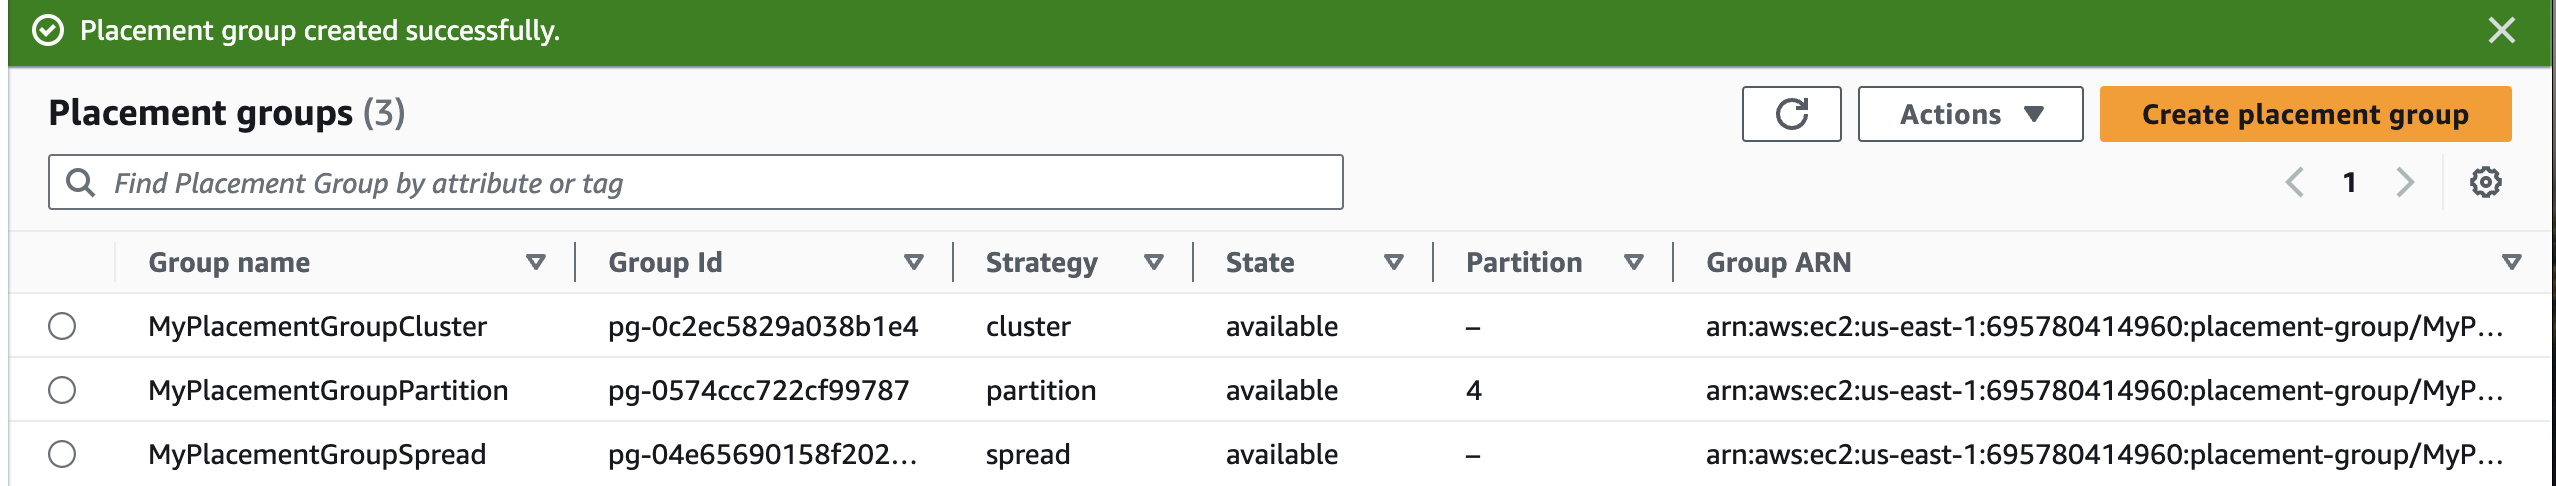The height and width of the screenshot is (486, 2556).
Task: Sort by the State column arrow
Action: tap(1394, 262)
